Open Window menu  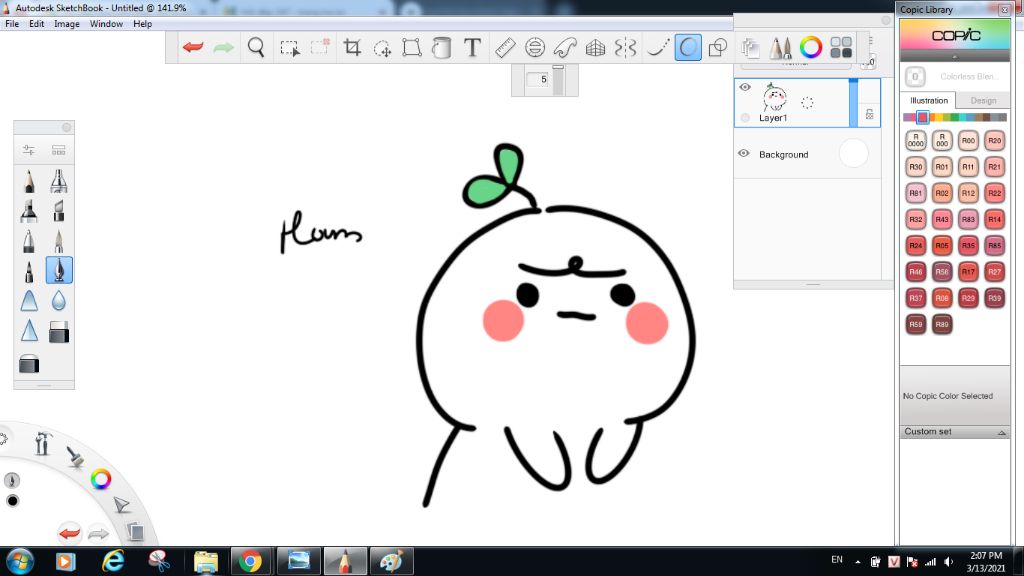point(106,24)
